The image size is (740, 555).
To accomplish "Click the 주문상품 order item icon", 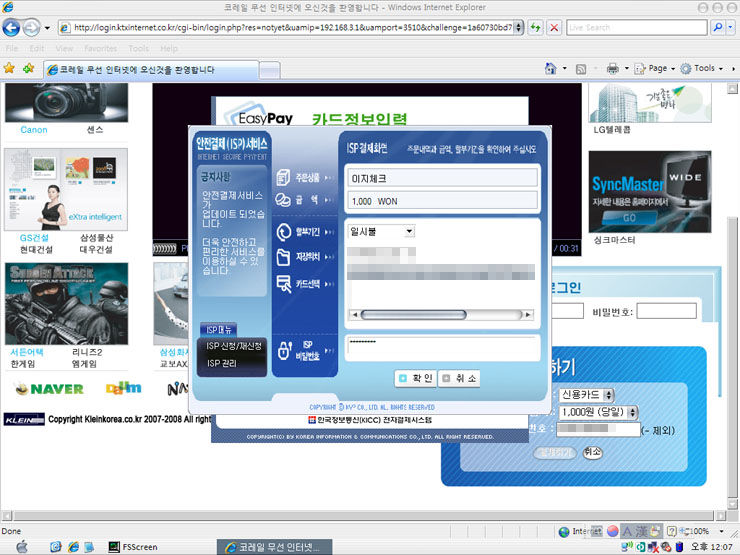I will click(x=283, y=177).
